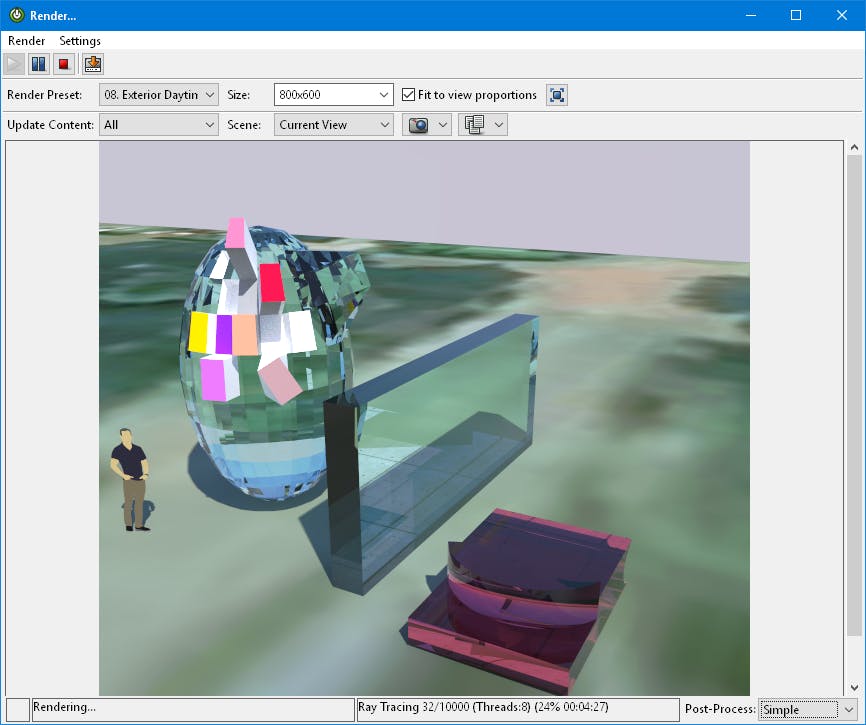Open the Post-Process Simple dropdown

tap(807, 709)
